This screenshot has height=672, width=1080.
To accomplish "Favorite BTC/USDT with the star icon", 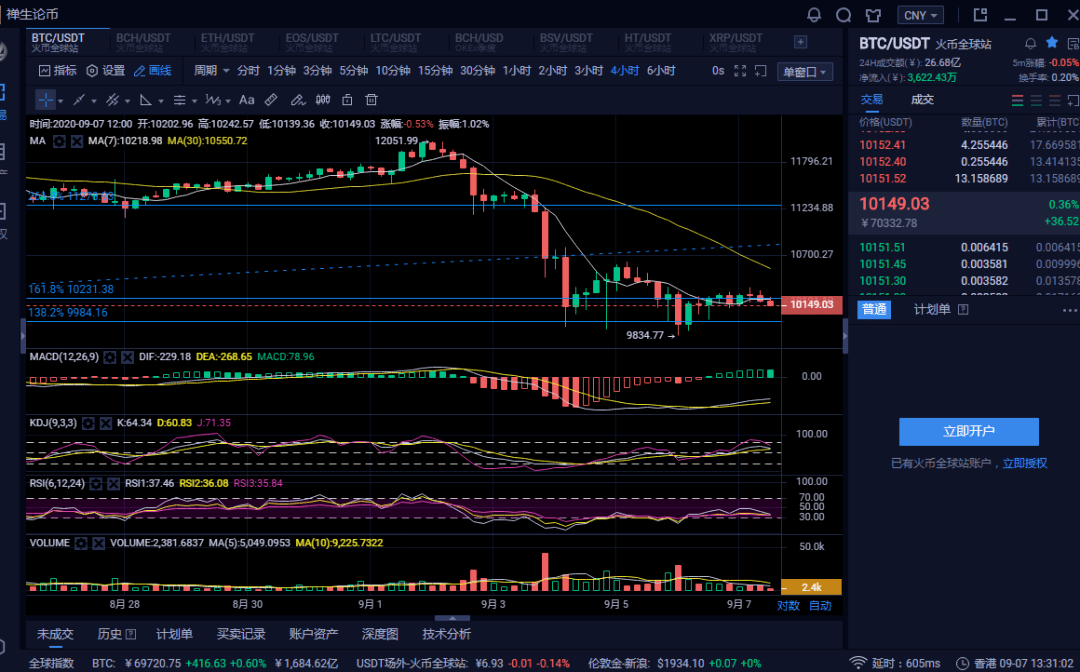I will click(1052, 43).
